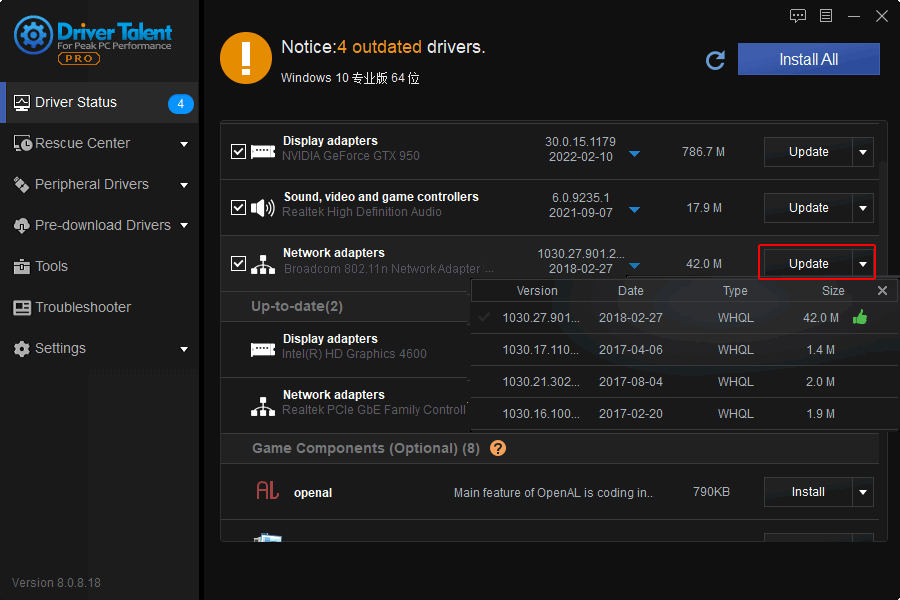This screenshot has height=600, width=900.
Task: Click the Version column header in popup
Action: (x=537, y=291)
